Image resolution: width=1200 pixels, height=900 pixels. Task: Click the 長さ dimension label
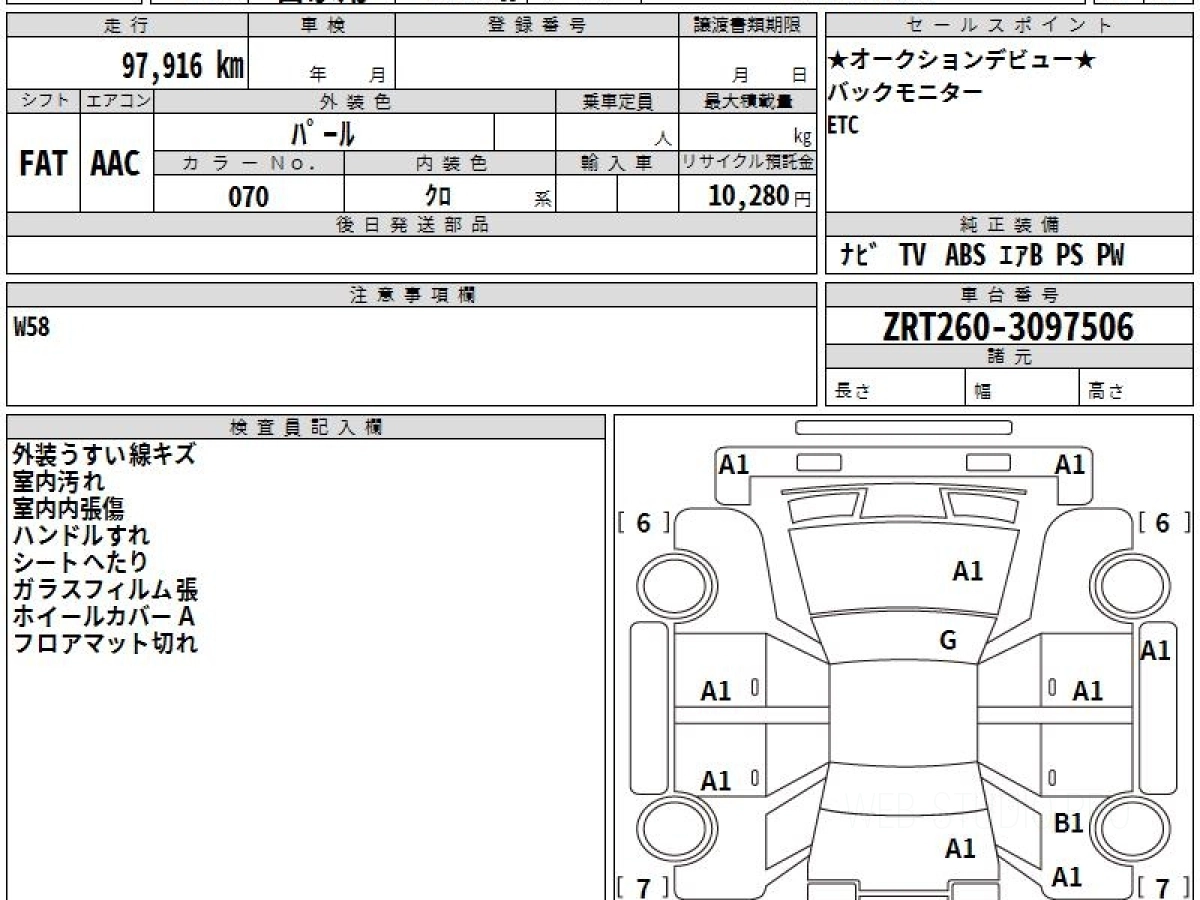coord(852,392)
